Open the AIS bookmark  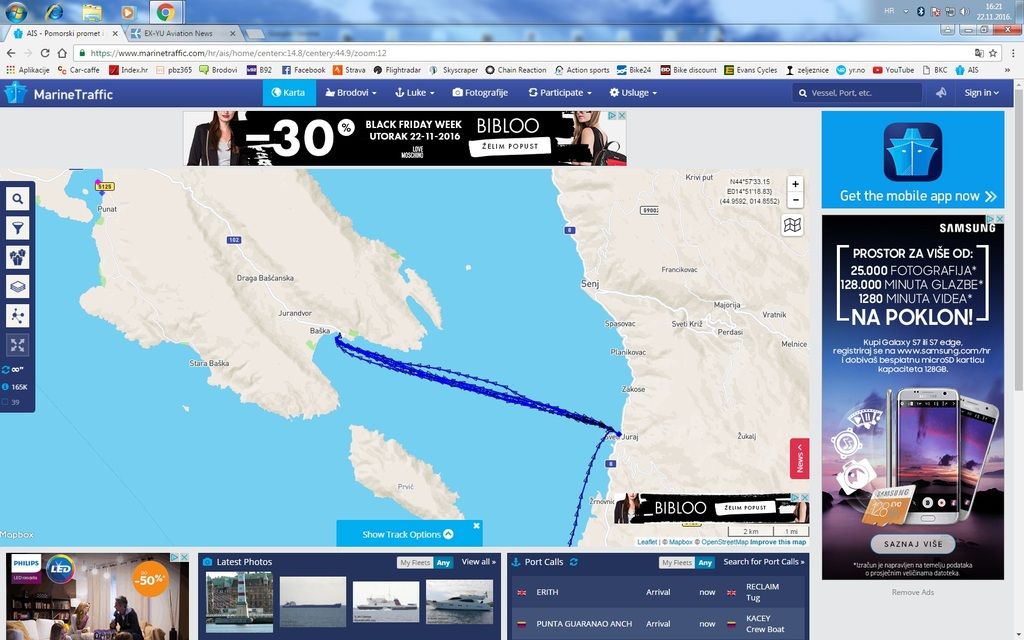point(967,70)
